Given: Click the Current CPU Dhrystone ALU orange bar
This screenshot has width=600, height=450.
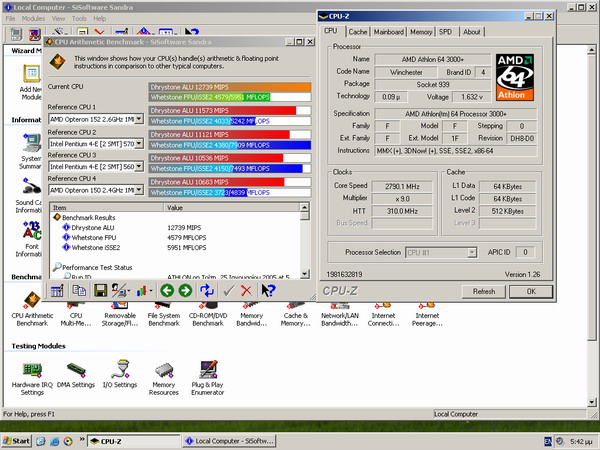Looking at the screenshot, I should 230,87.
